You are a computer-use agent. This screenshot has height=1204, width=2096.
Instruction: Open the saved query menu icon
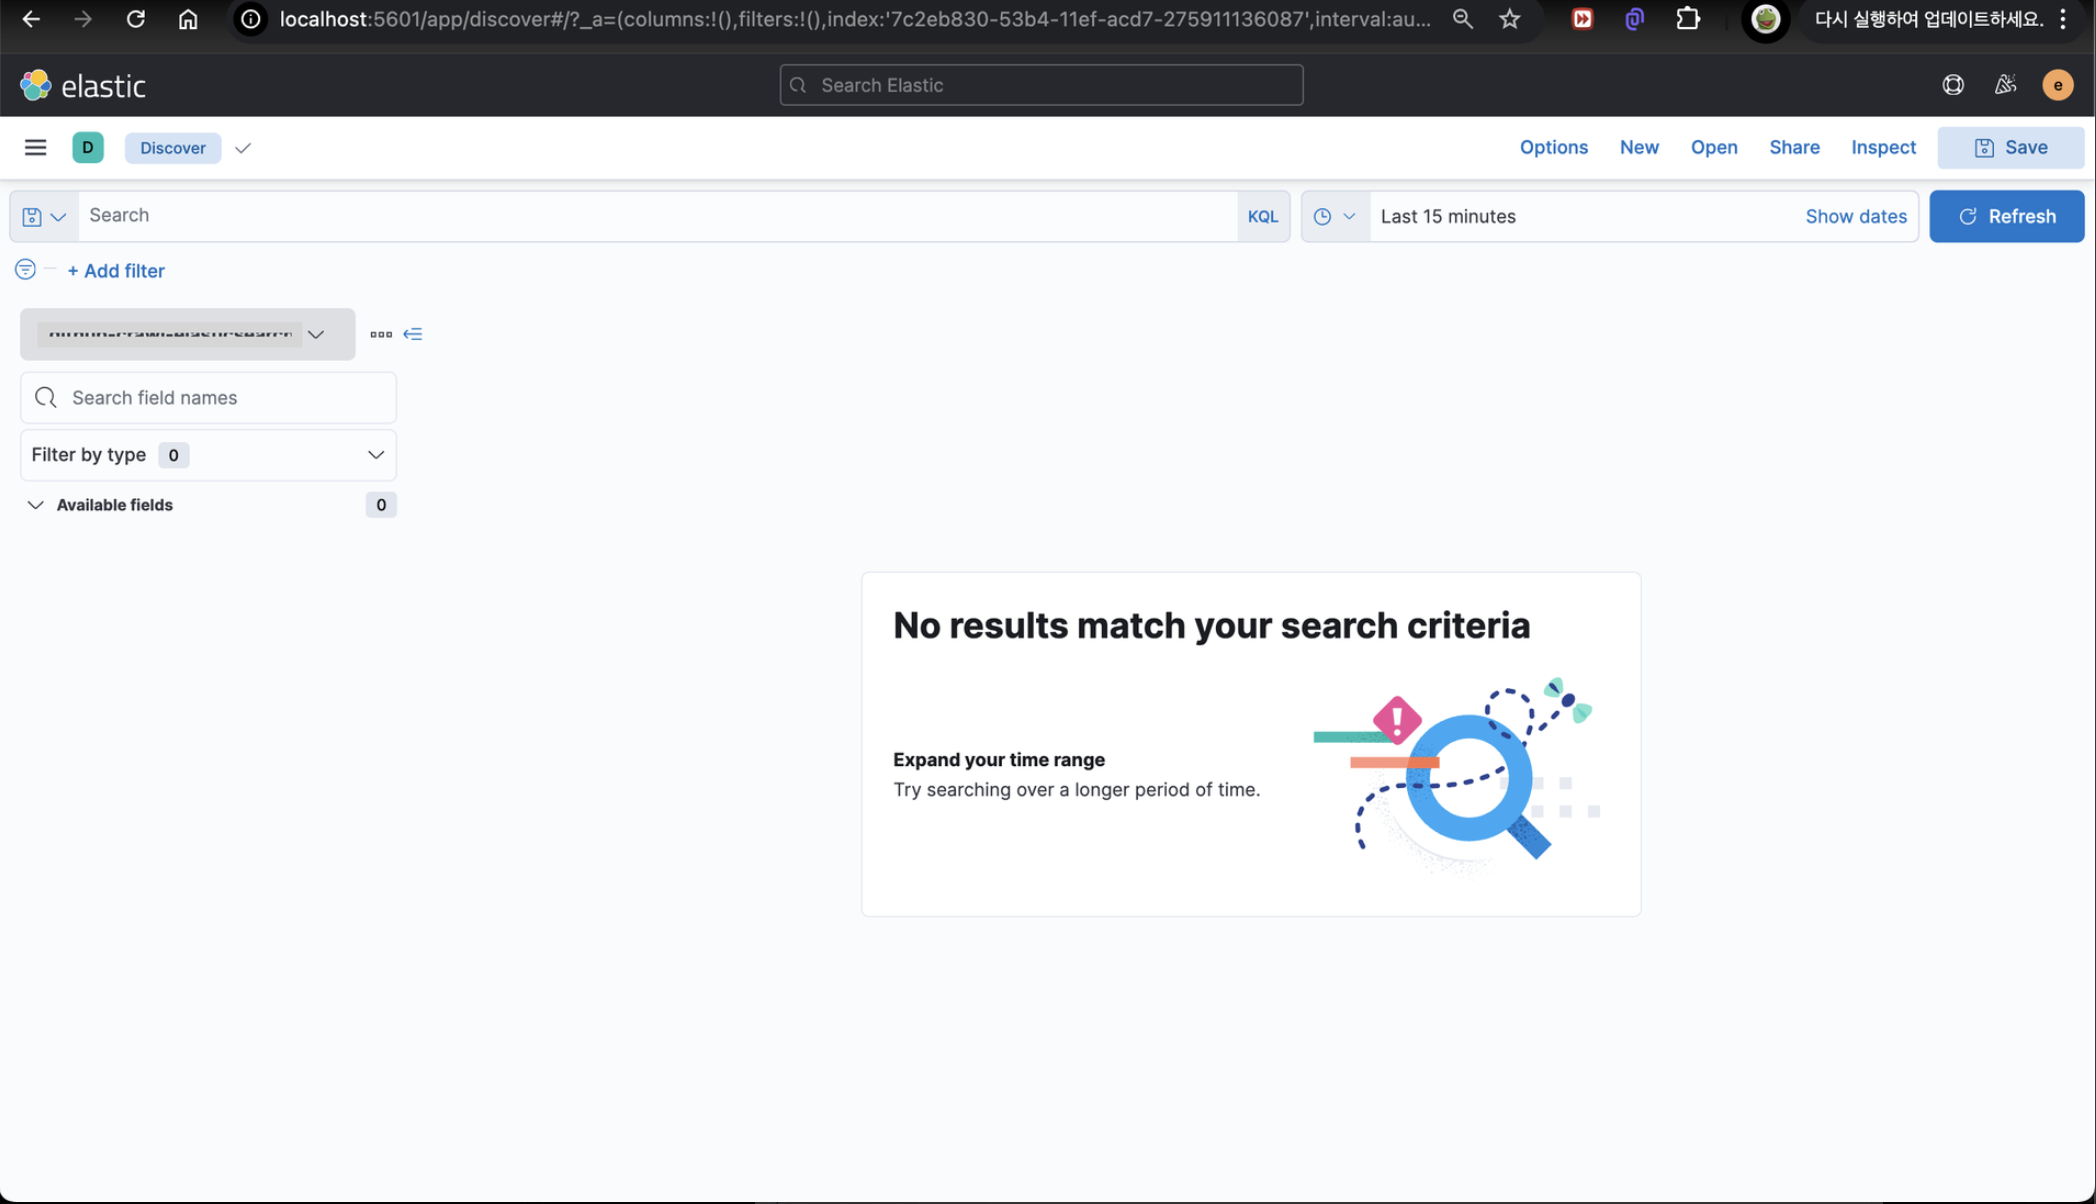(x=43, y=217)
